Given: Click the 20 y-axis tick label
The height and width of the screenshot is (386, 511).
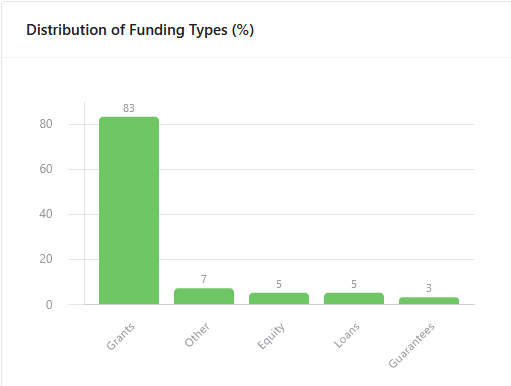Looking at the screenshot, I should [x=46, y=259].
